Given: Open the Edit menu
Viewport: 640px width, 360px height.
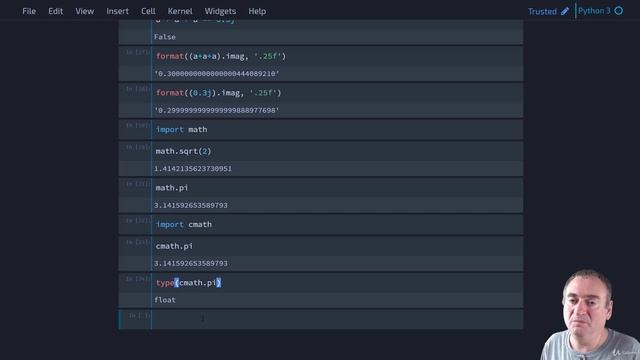Looking at the screenshot, I should (x=56, y=11).
